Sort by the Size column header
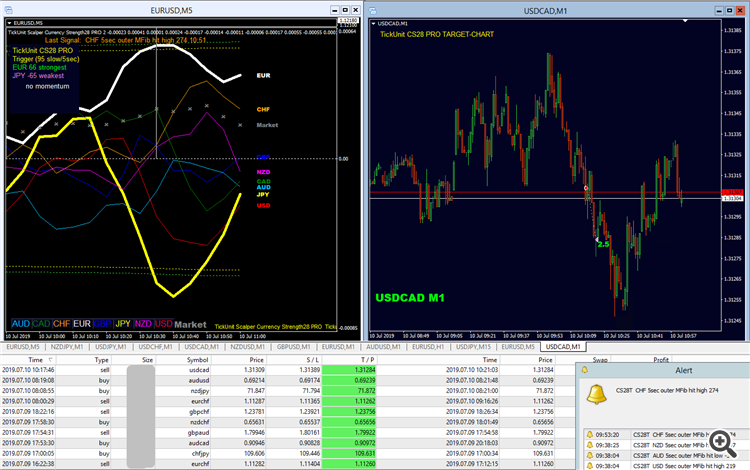Screen dimensions: 750x470 [147, 360]
